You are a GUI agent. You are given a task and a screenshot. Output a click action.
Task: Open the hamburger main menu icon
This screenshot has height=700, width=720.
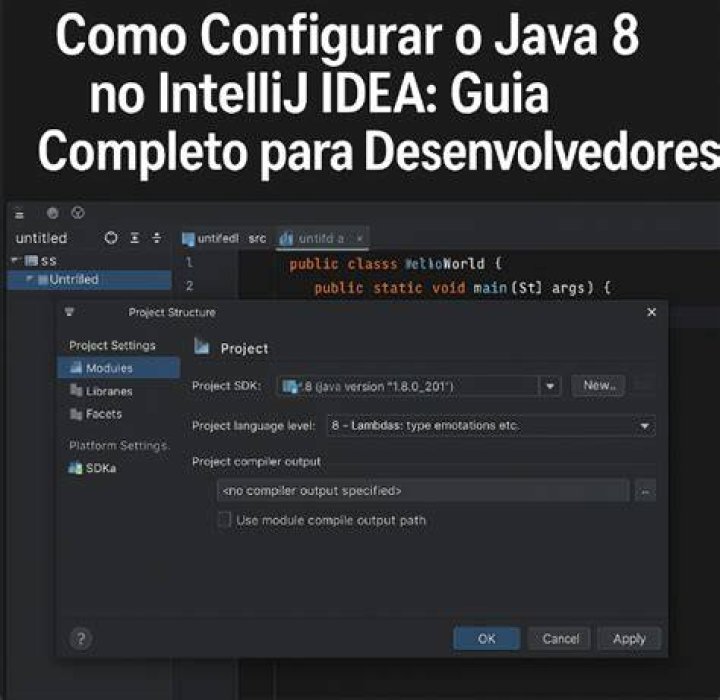(19, 214)
